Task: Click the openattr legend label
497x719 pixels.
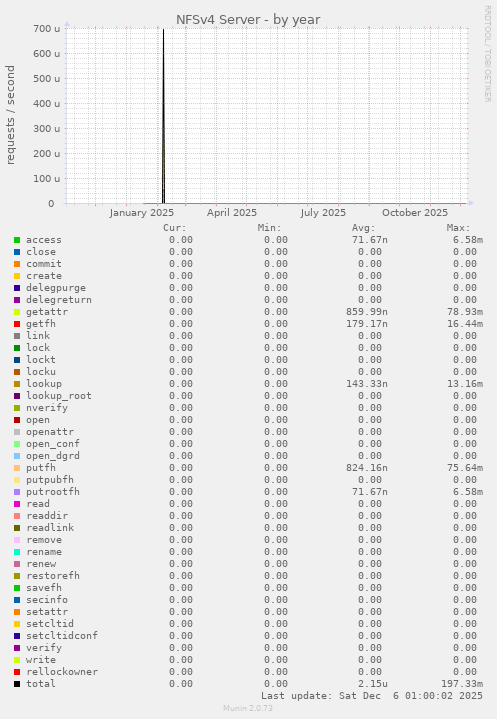Action: (50, 432)
